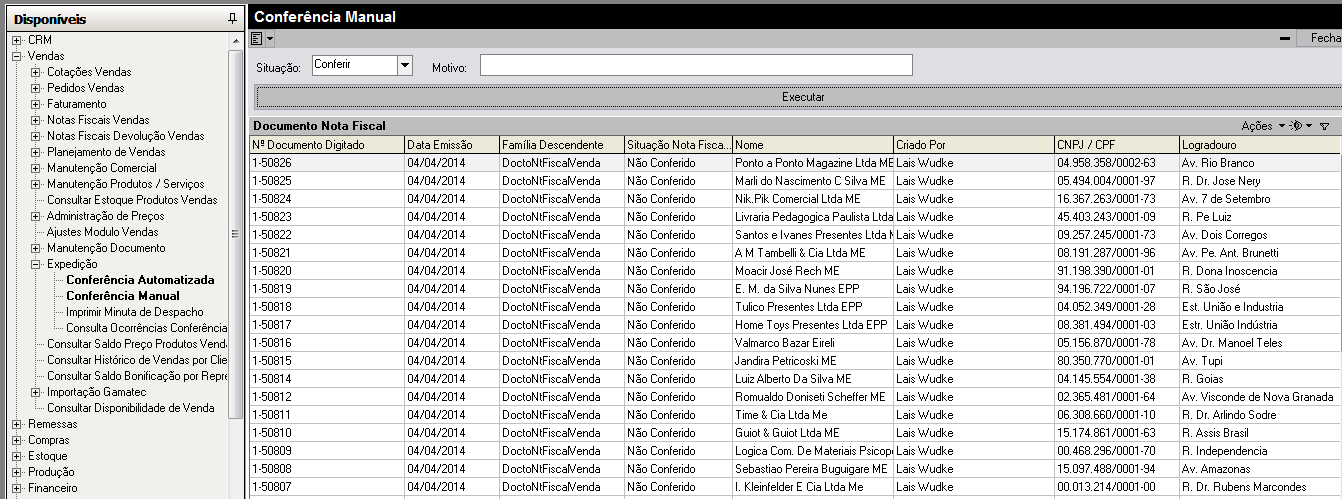
Task: Collapse the Expedição tree node
Action: coord(36,264)
